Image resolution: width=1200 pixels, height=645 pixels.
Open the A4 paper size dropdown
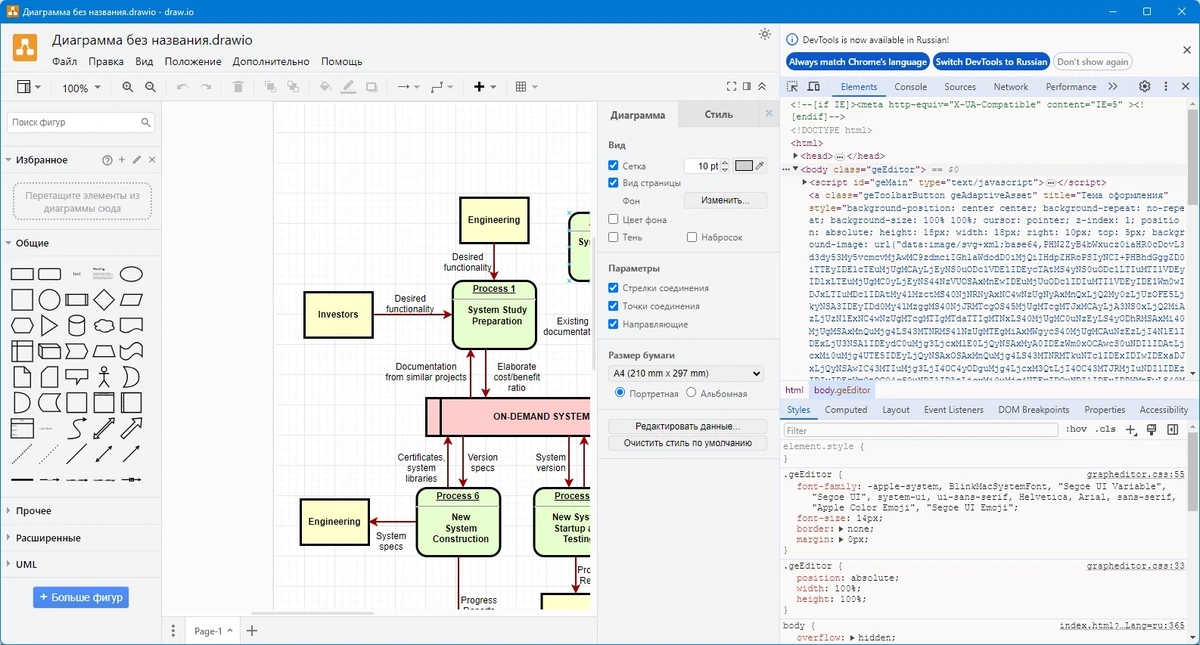click(686, 373)
